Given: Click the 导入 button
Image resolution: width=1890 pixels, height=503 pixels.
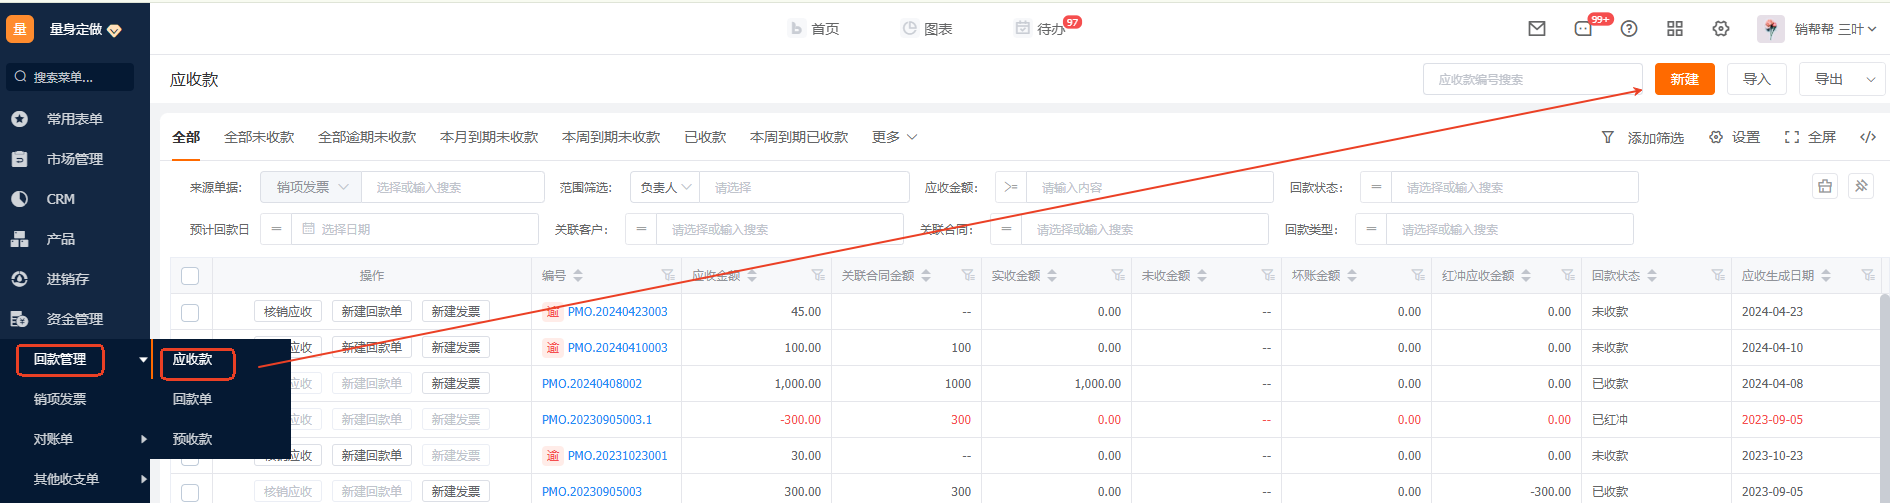Looking at the screenshot, I should [1757, 79].
